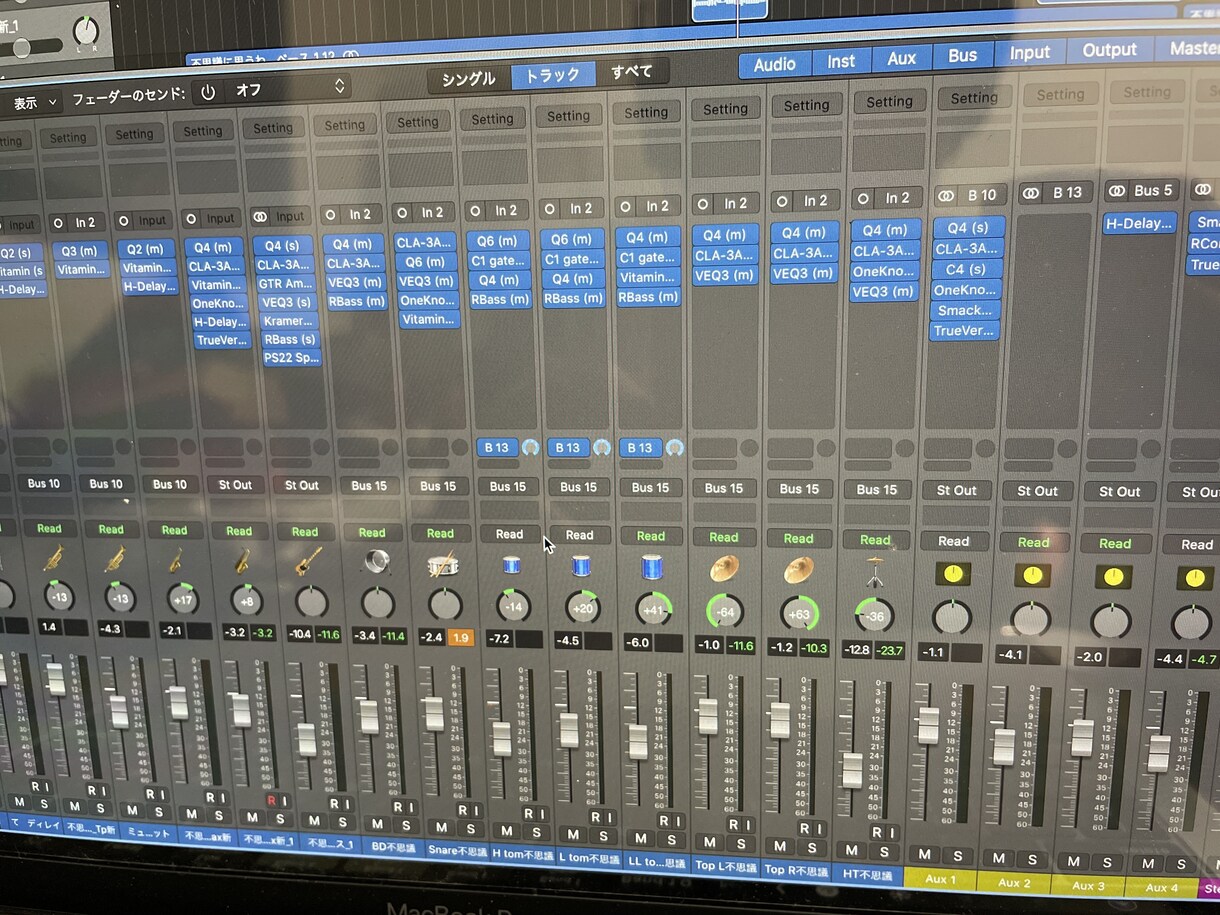Image resolution: width=1220 pixels, height=915 pixels.
Task: Switch to the すべて mixer view
Action: tap(632, 72)
